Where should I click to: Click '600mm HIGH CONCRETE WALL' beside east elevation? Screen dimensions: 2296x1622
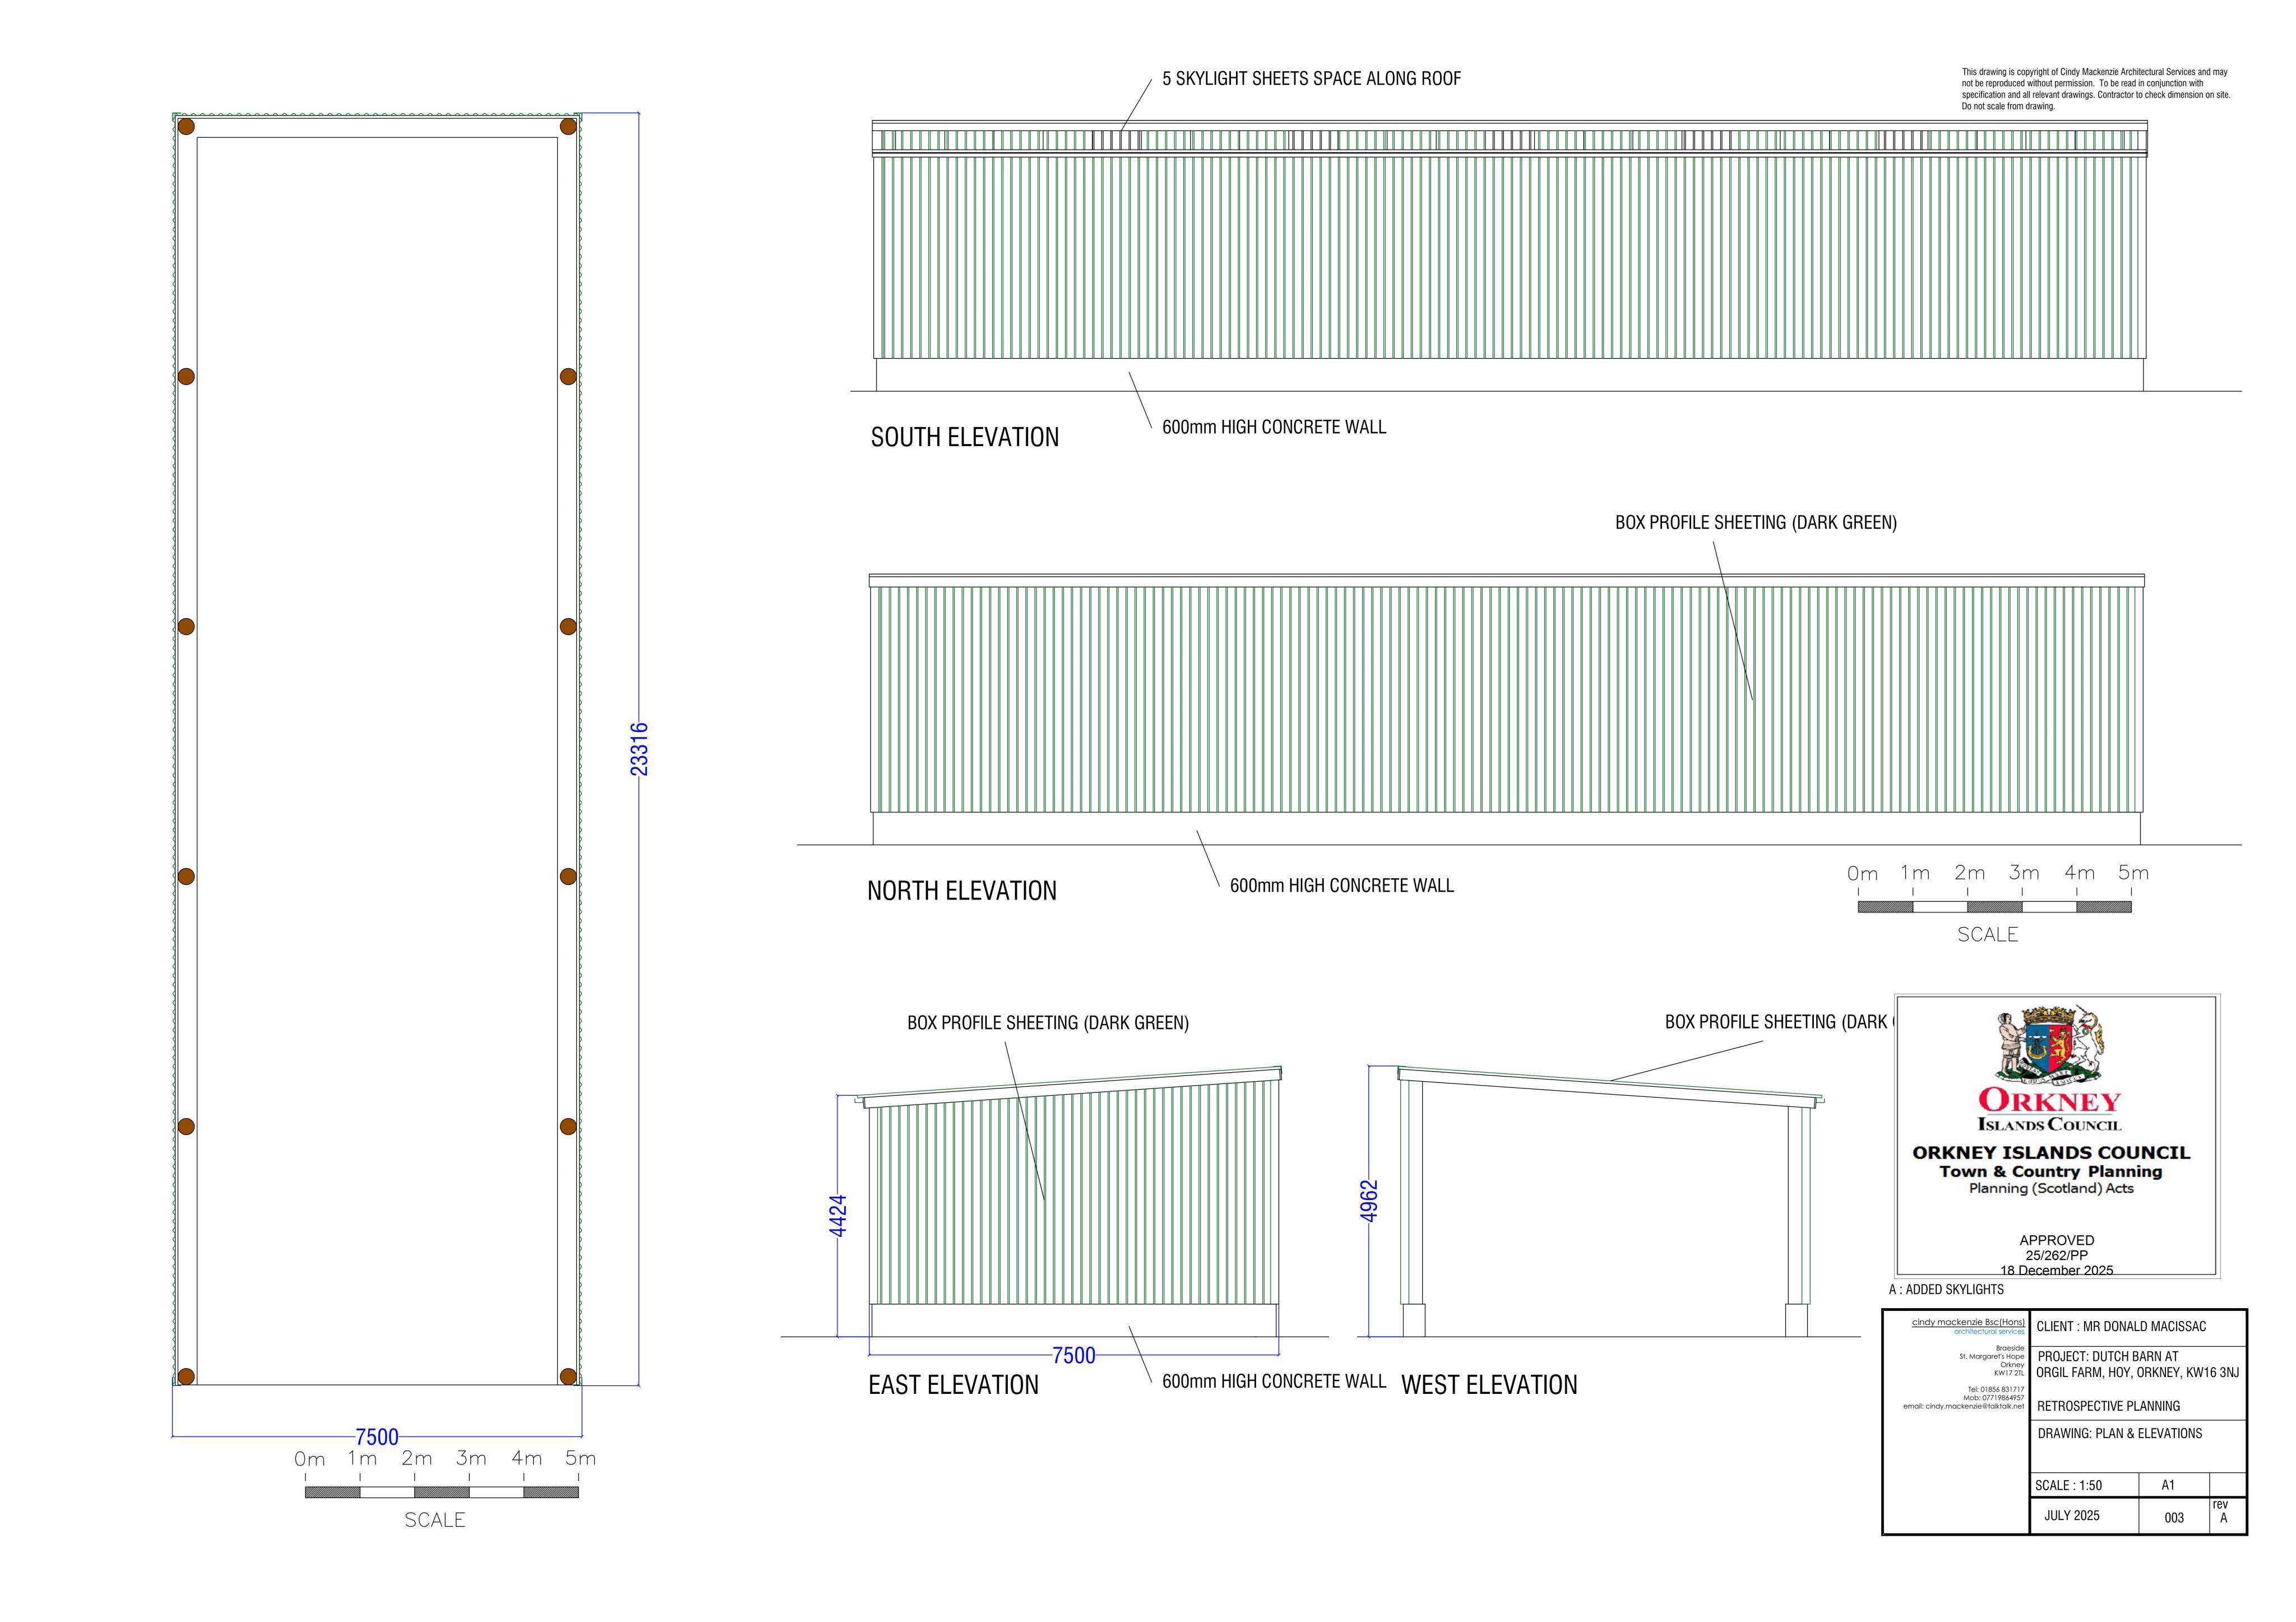tap(1274, 1381)
